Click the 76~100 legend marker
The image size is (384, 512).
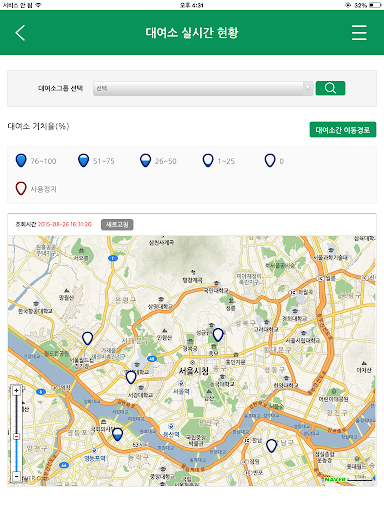21,160
